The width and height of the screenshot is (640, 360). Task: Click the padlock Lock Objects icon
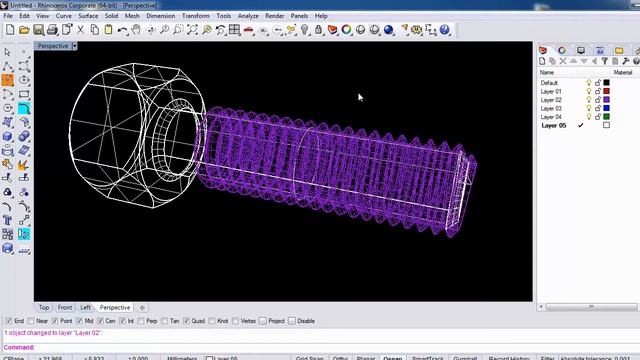click(x=319, y=29)
